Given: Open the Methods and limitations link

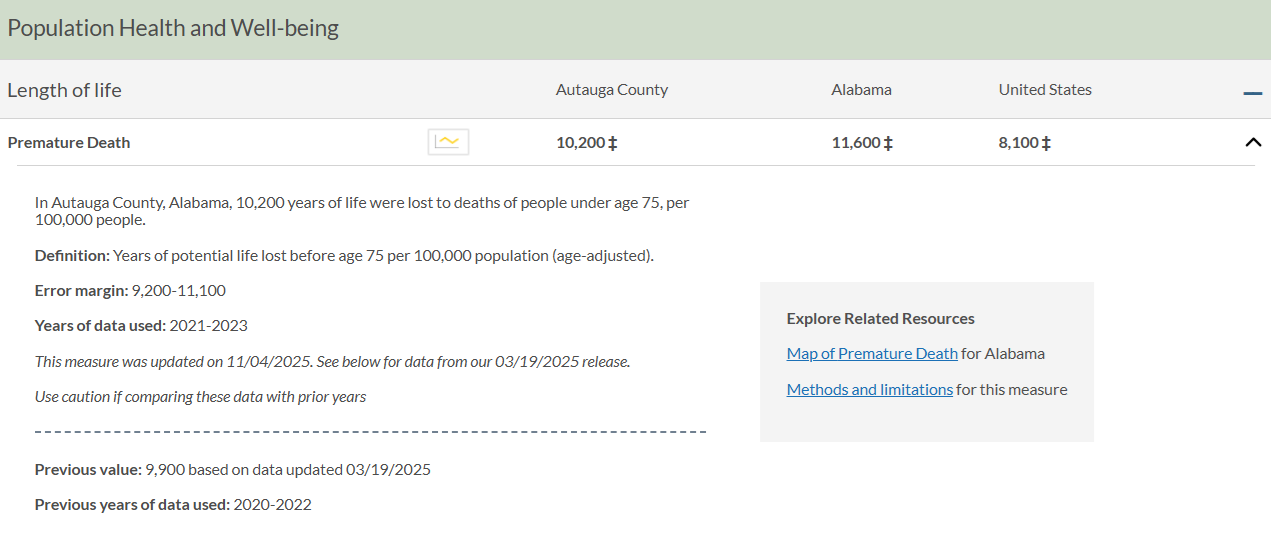Looking at the screenshot, I should (869, 389).
